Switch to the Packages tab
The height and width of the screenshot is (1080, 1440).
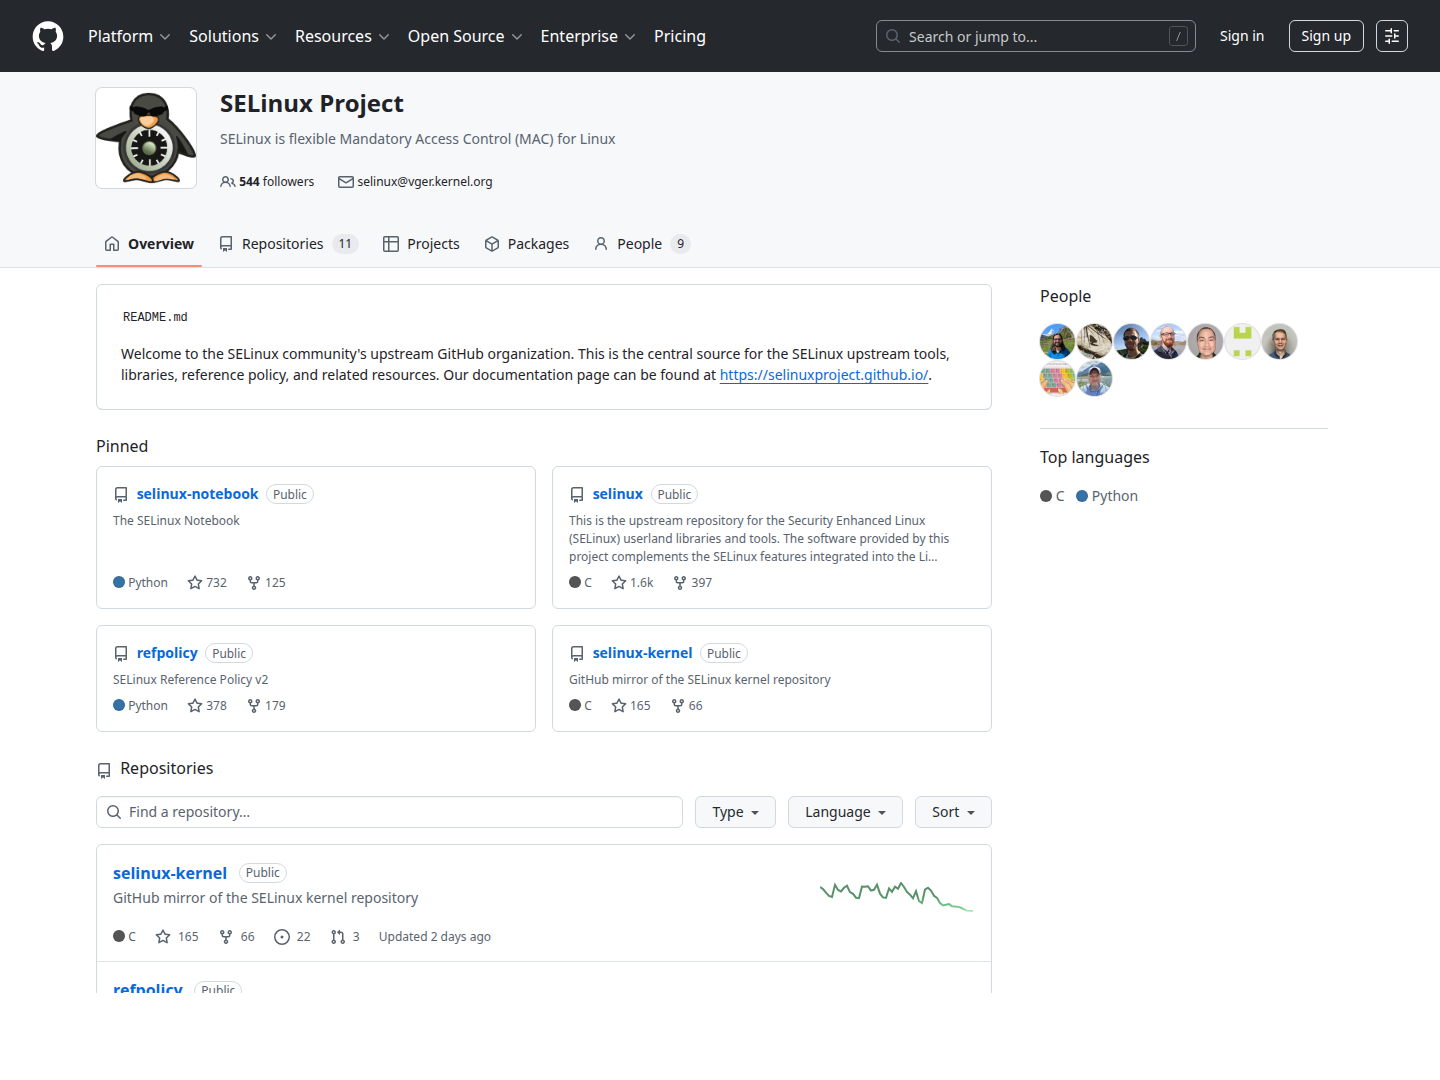pos(526,244)
